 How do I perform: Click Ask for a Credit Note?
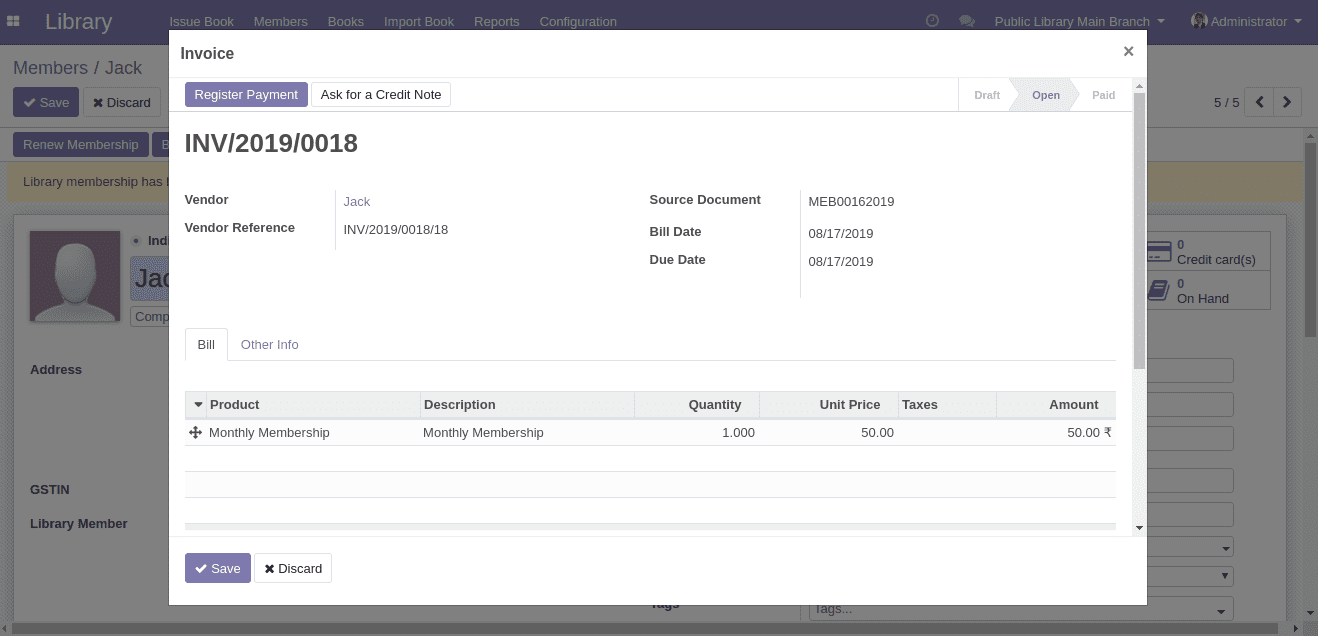tap(381, 94)
